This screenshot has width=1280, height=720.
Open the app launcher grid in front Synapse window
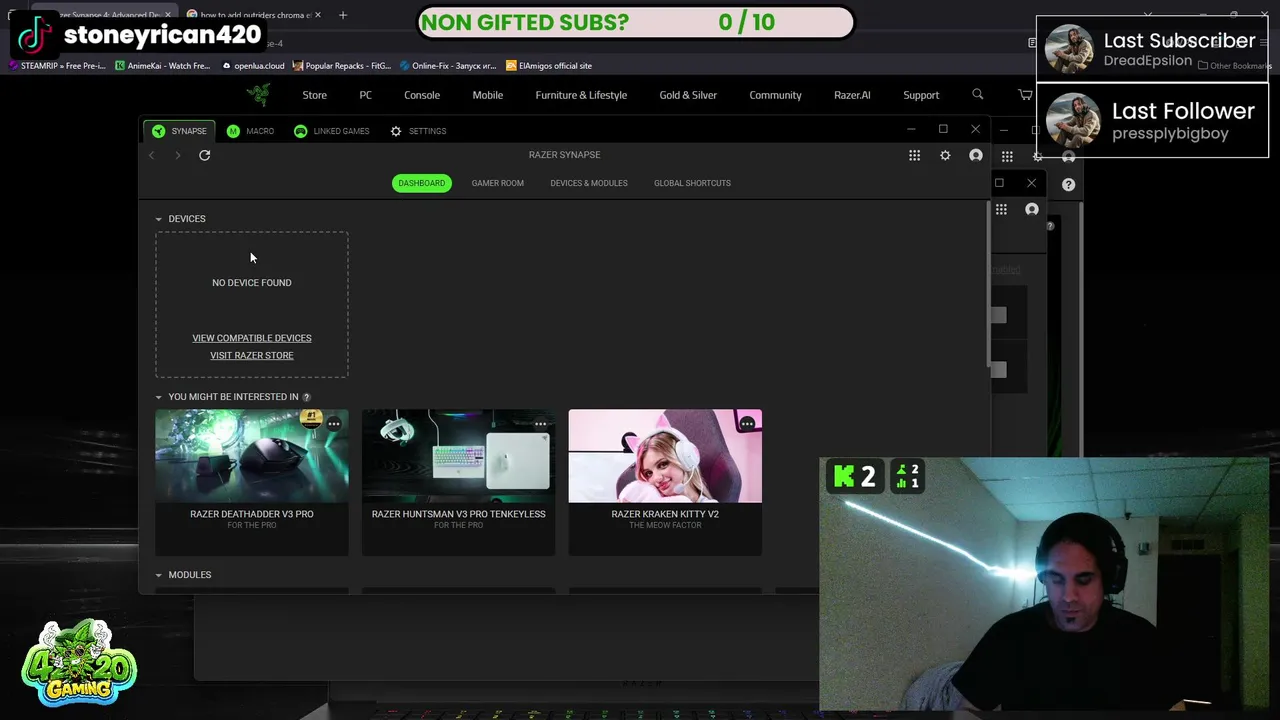point(914,155)
